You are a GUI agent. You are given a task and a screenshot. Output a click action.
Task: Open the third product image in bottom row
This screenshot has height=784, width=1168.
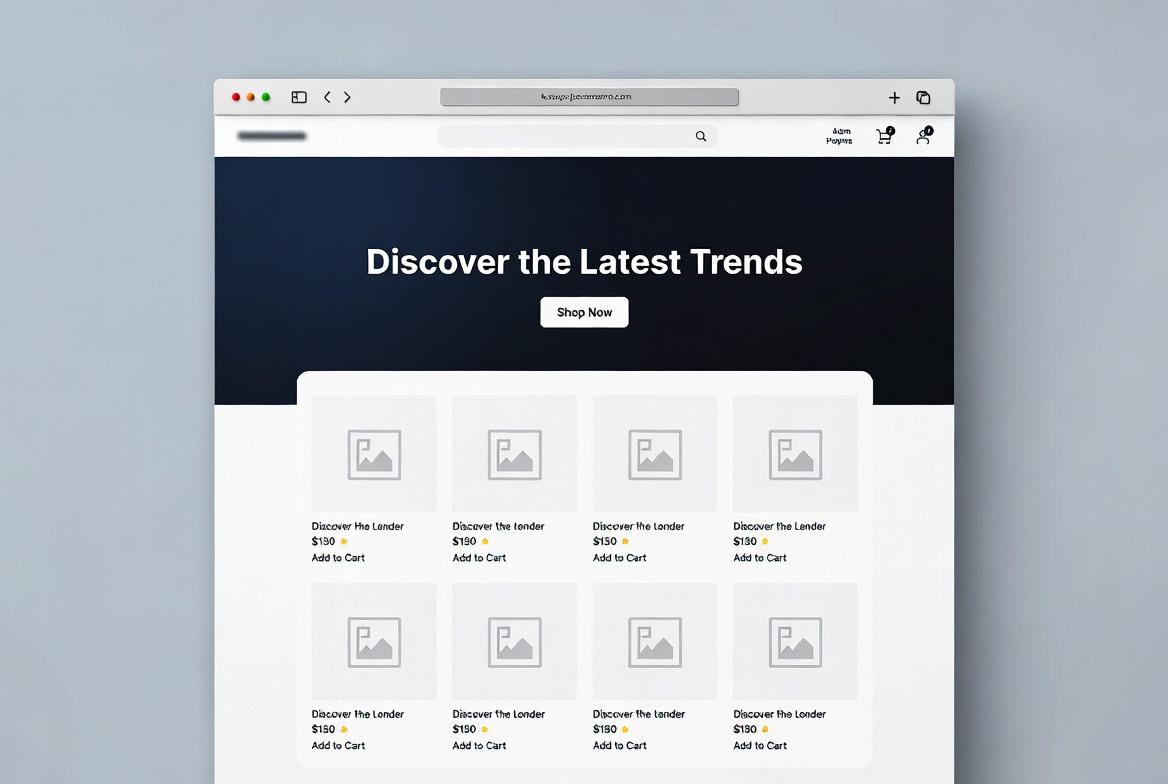click(x=655, y=642)
